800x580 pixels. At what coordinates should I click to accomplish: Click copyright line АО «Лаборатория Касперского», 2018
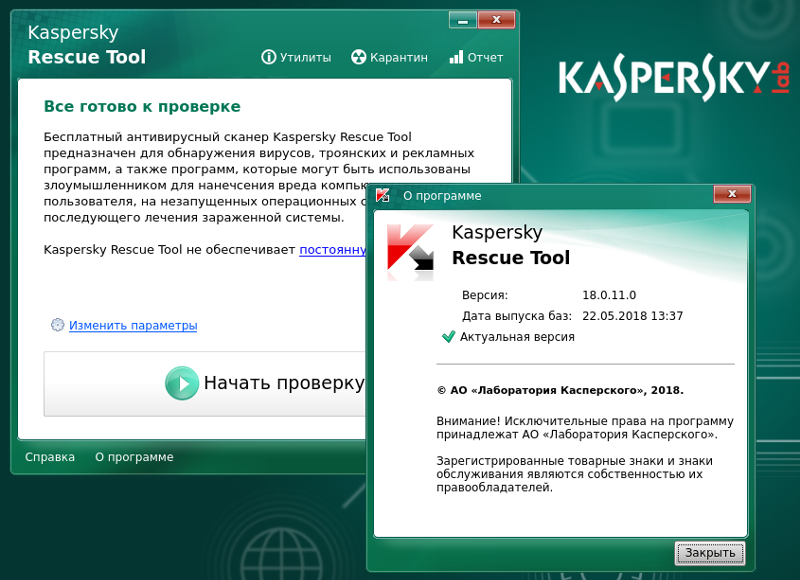[560, 391]
